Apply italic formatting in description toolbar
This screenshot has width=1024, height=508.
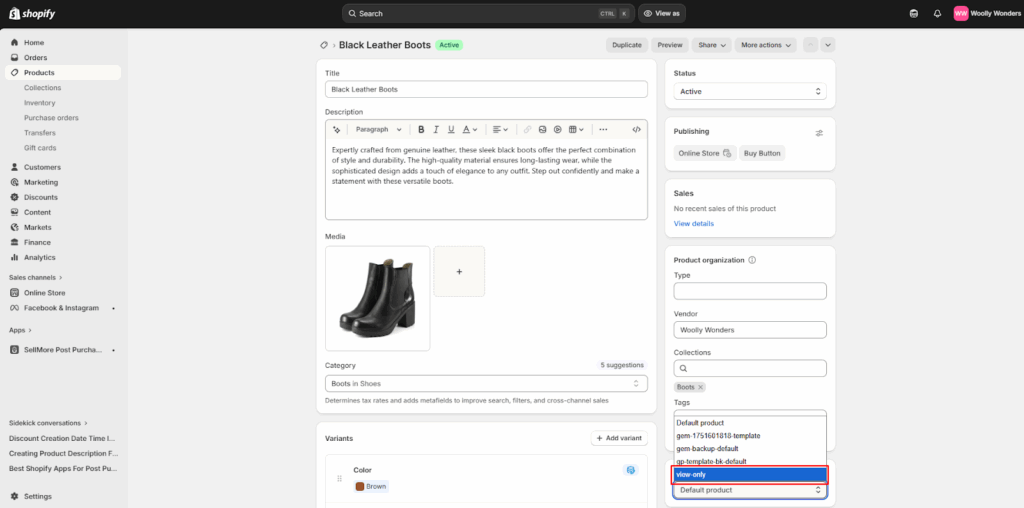tap(436, 129)
